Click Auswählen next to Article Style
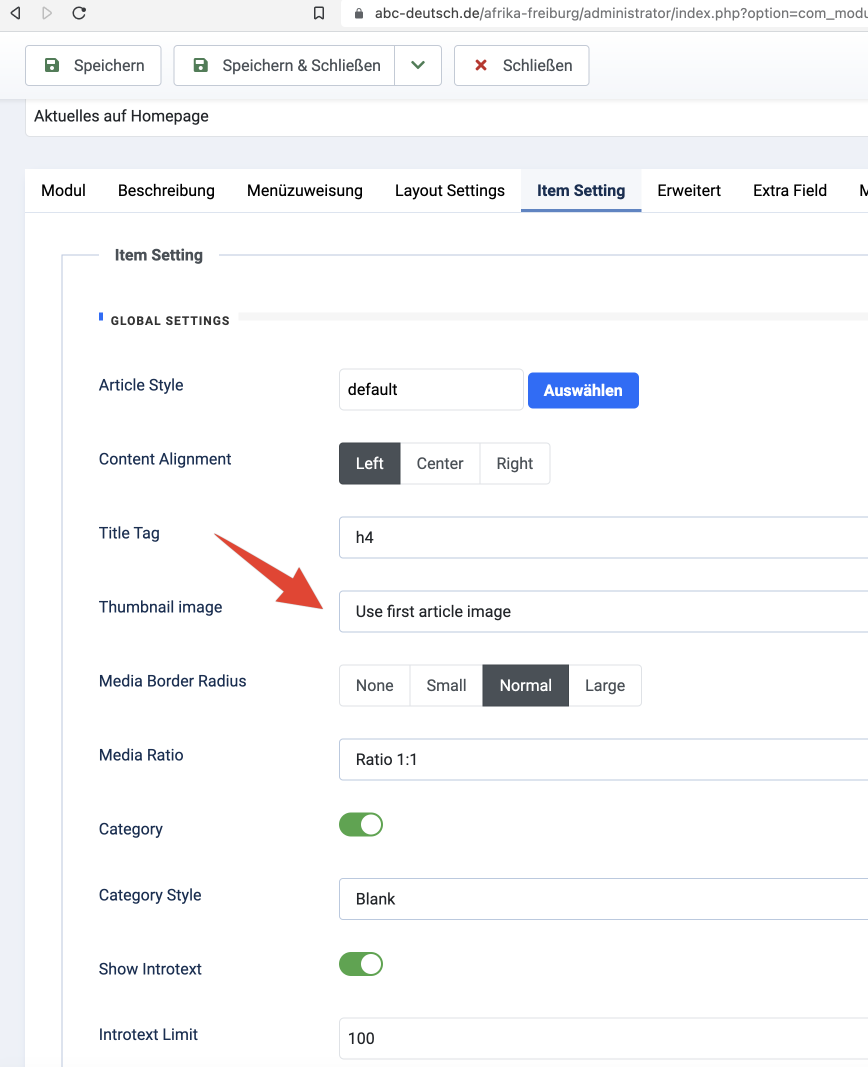Image resolution: width=868 pixels, height=1067 pixels. (x=583, y=390)
